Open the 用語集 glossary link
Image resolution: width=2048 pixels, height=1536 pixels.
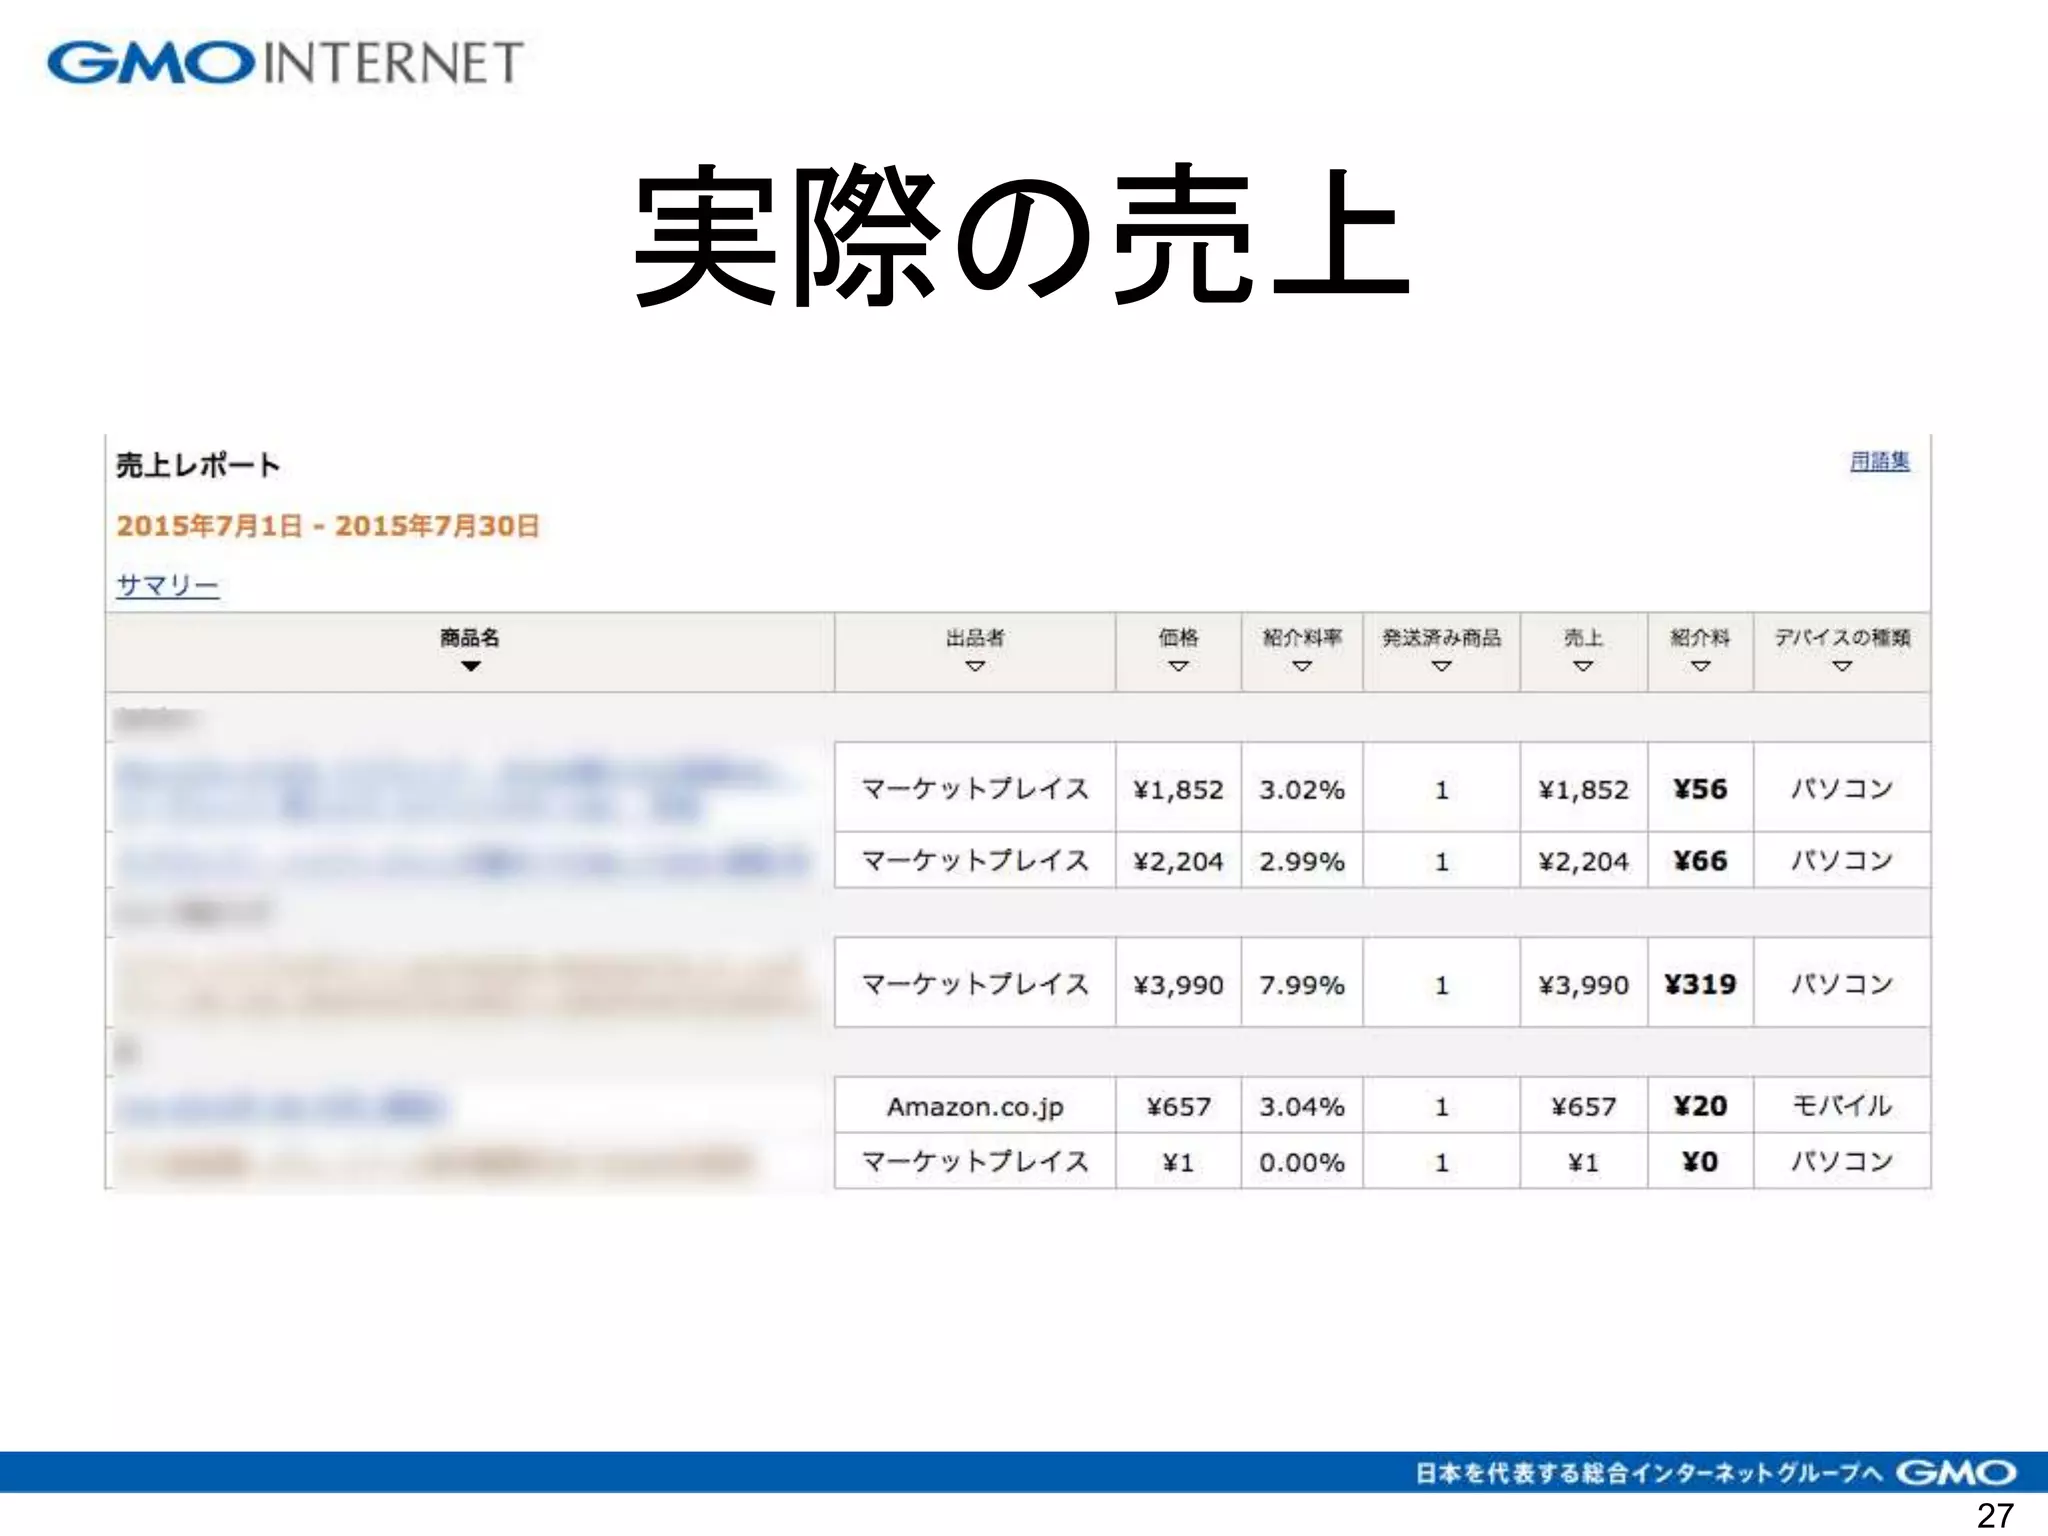pyautogui.click(x=1879, y=461)
